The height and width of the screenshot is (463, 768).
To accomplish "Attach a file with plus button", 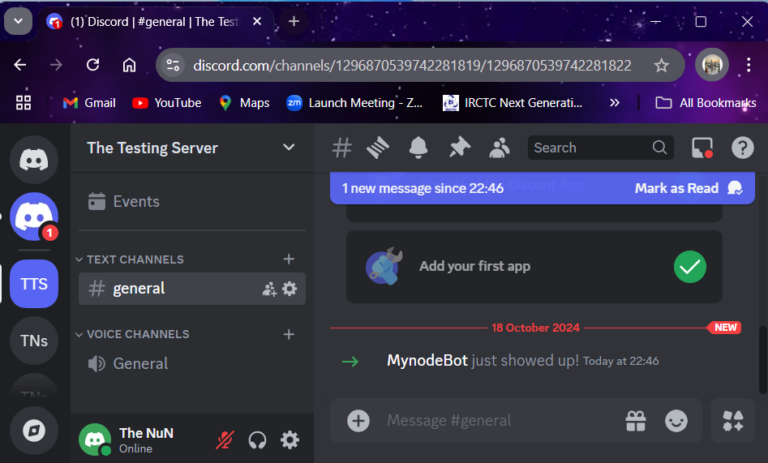I will tap(358, 421).
